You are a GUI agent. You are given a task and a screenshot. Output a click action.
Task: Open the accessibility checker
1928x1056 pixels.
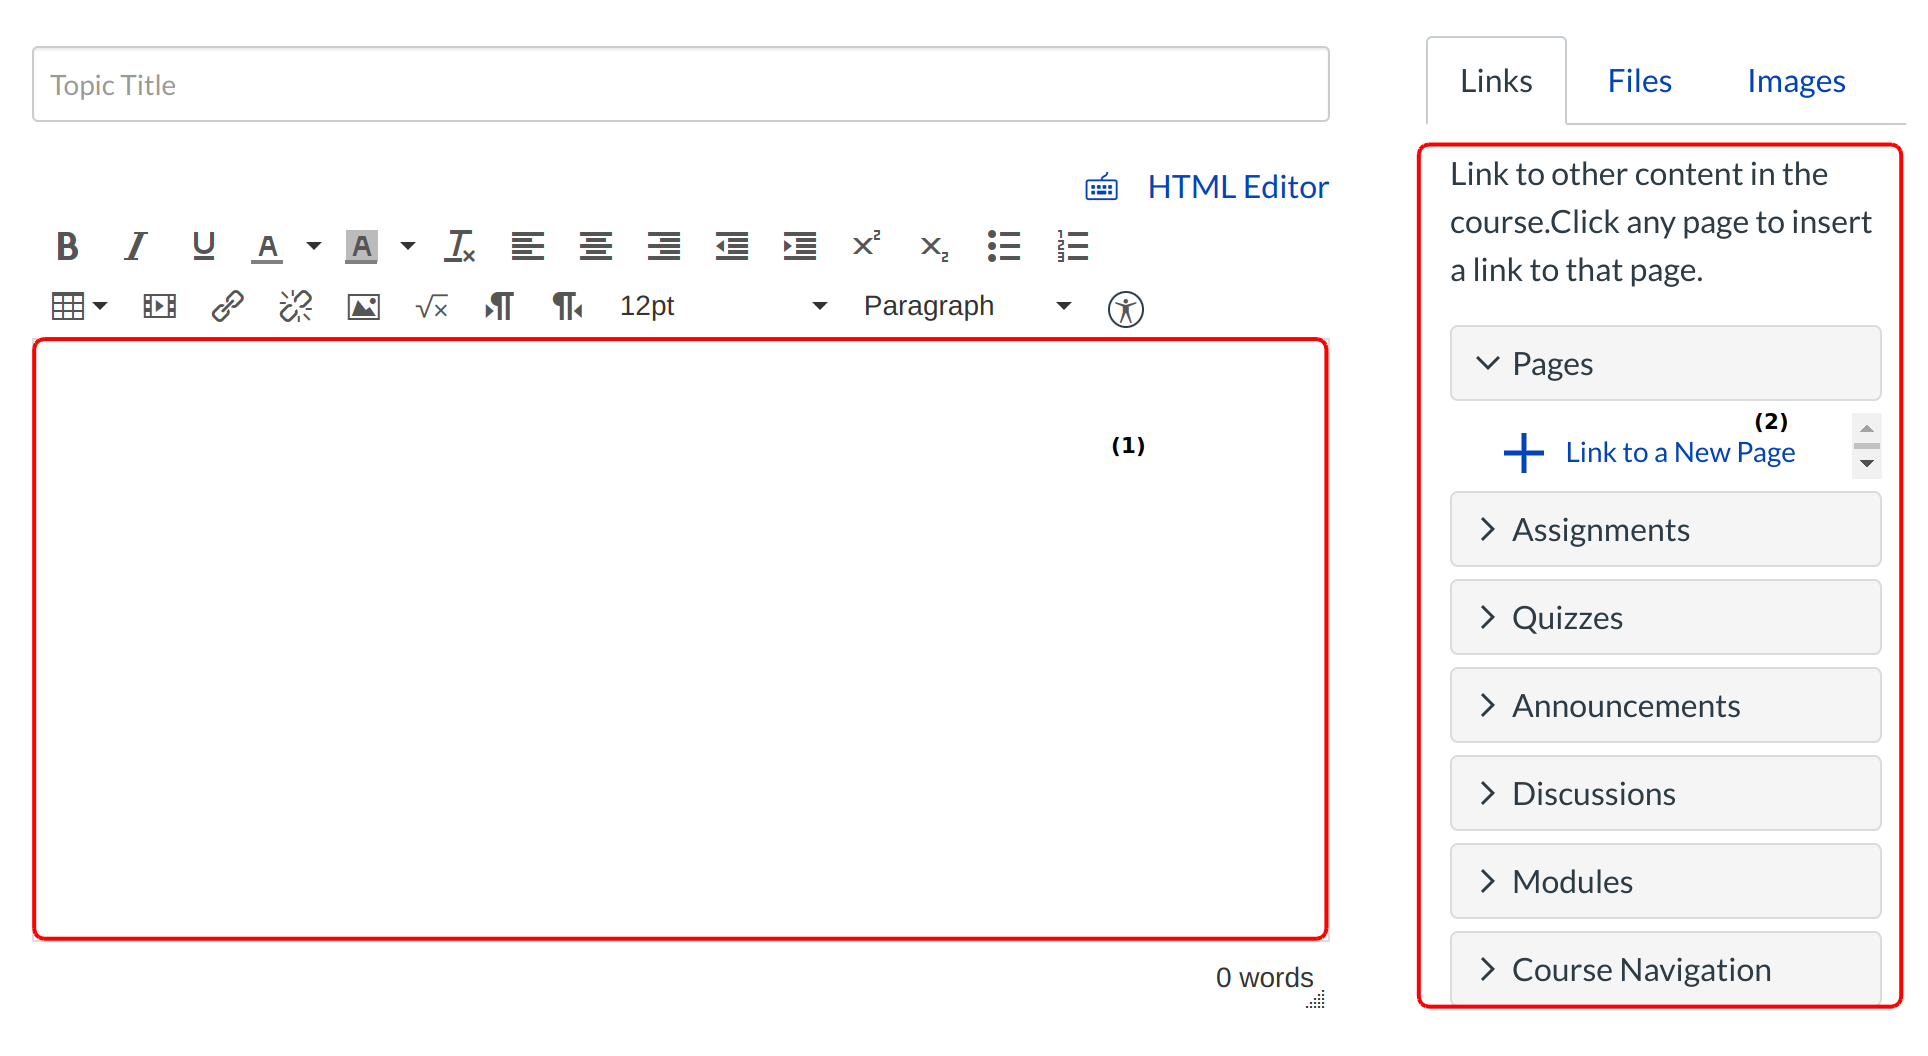(x=1125, y=309)
